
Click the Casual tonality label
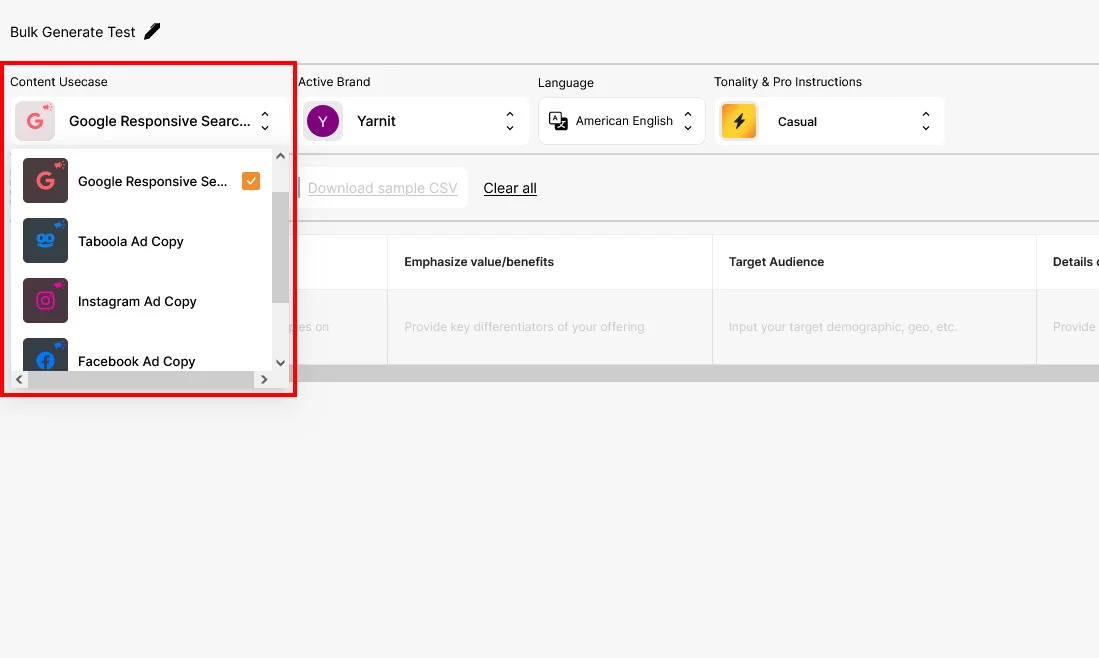point(798,122)
